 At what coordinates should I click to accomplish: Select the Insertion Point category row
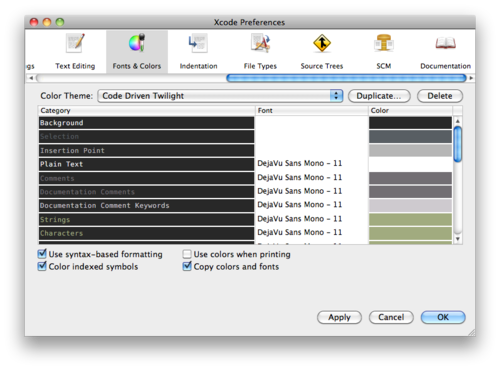click(x=146, y=150)
